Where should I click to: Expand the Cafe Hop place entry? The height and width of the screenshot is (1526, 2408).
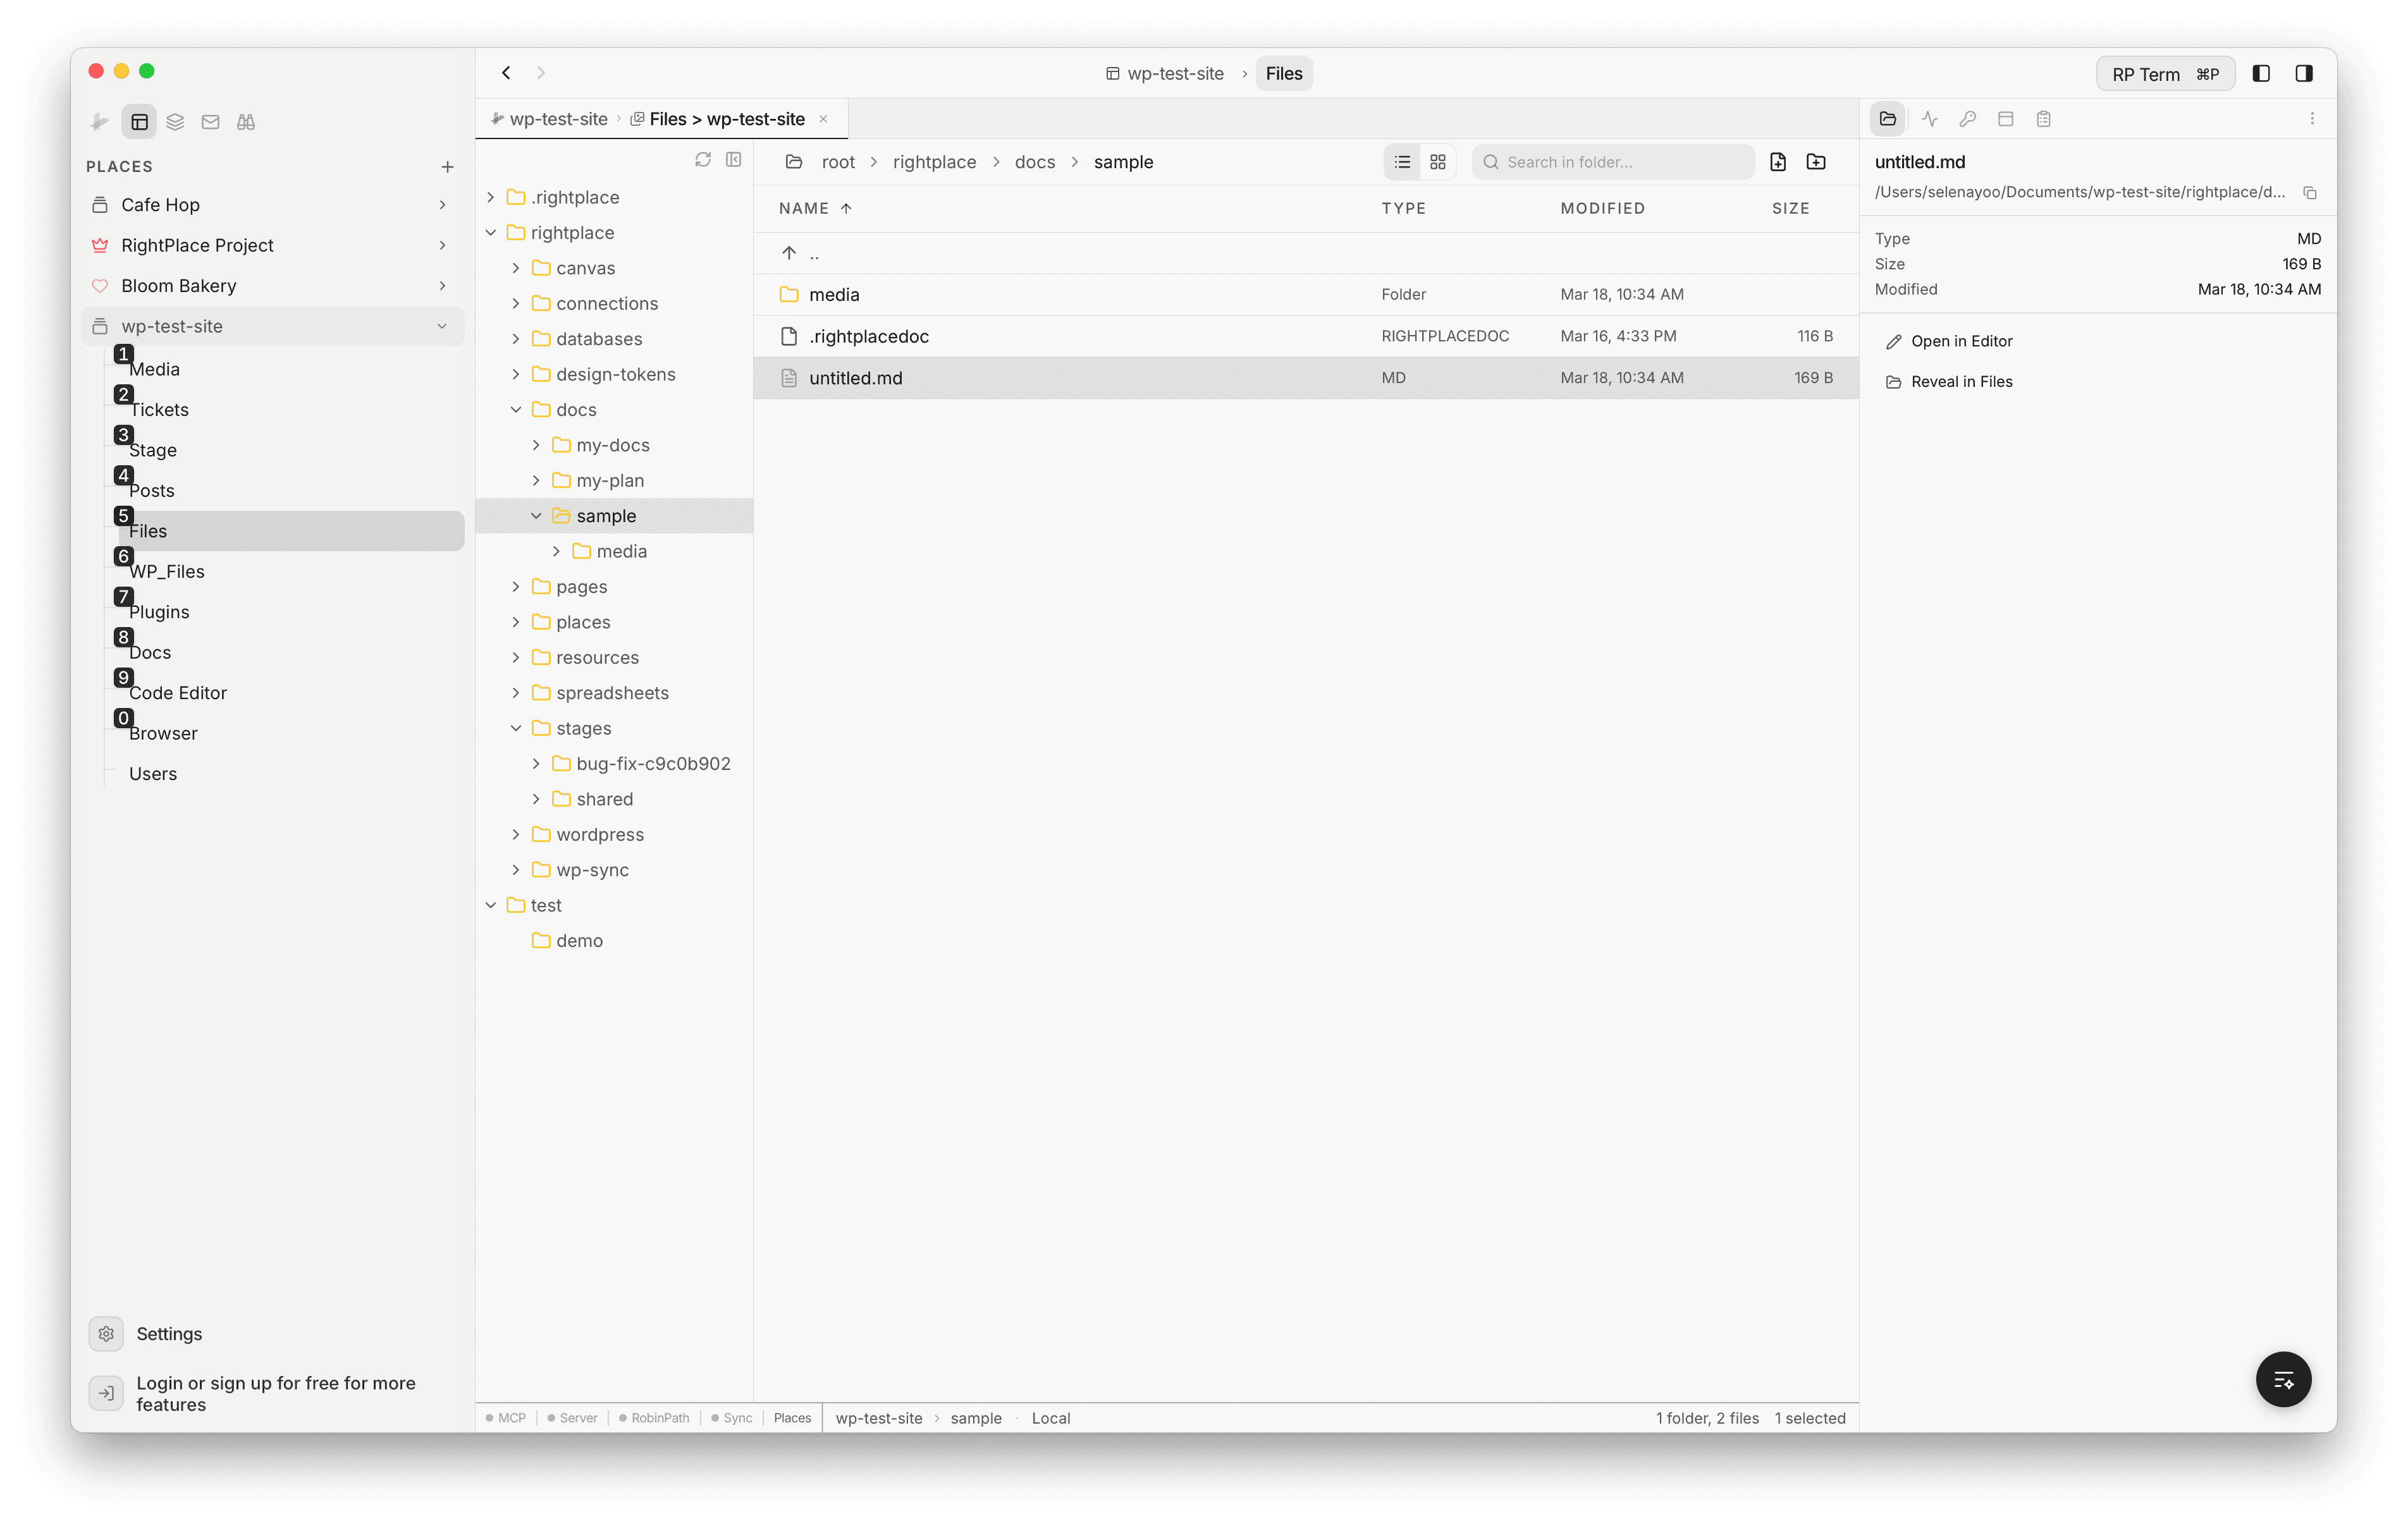[x=442, y=204]
